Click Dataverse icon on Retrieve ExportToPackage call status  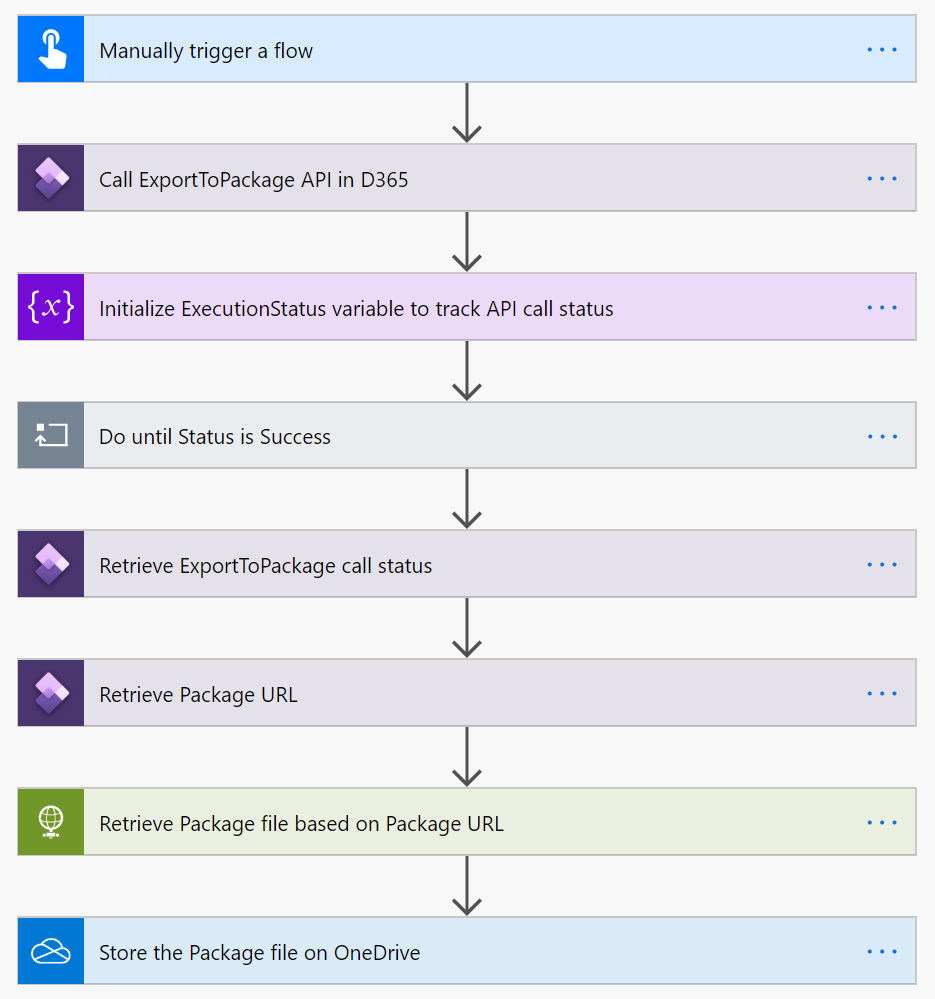[x=51, y=564]
